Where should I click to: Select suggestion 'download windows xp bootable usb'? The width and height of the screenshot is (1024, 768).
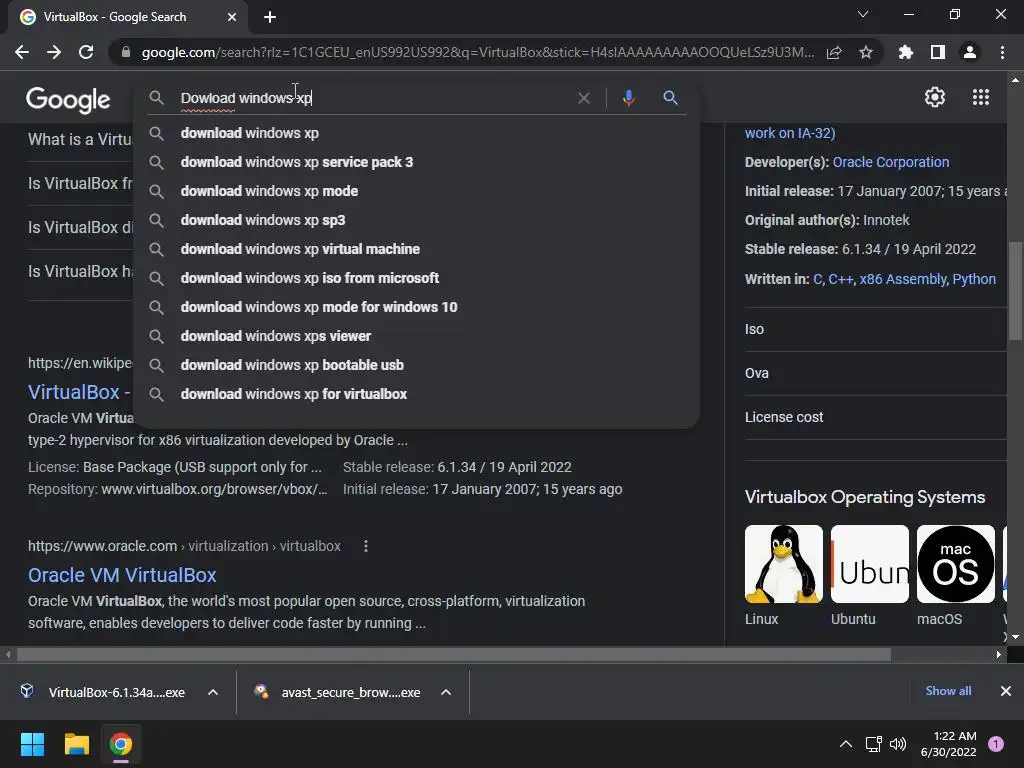417,365
